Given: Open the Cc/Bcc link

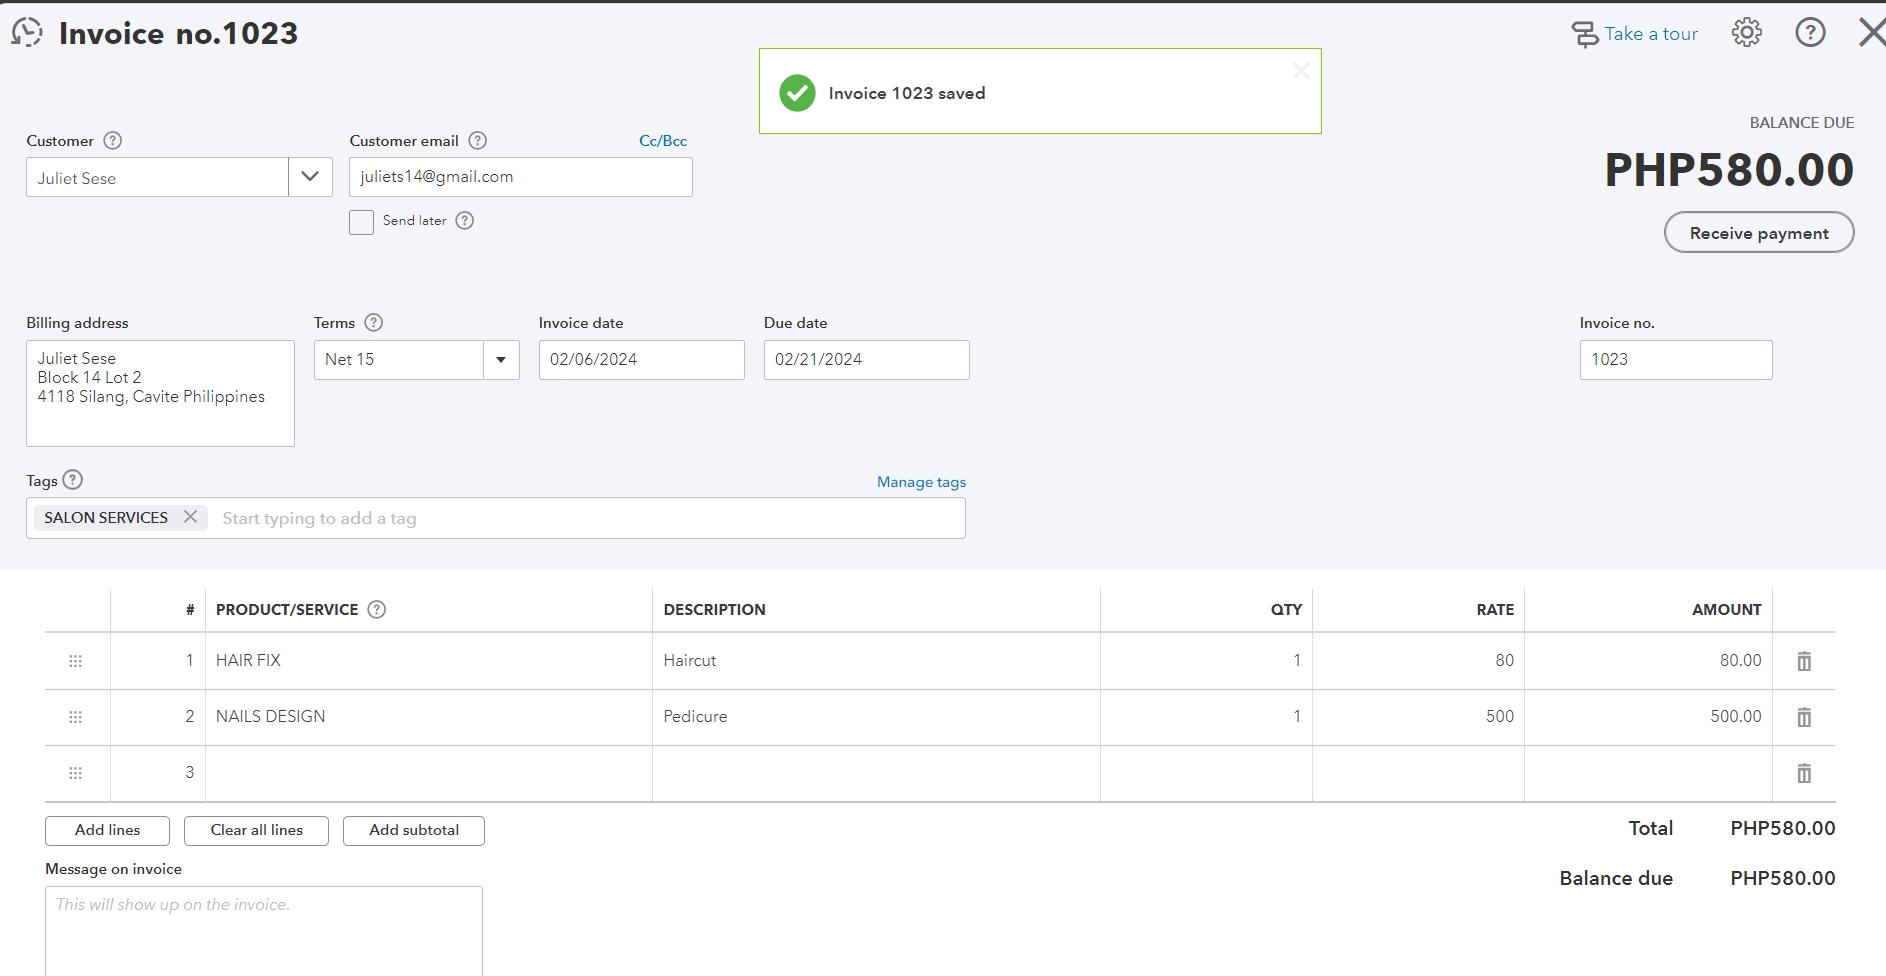Looking at the screenshot, I should click(x=663, y=141).
